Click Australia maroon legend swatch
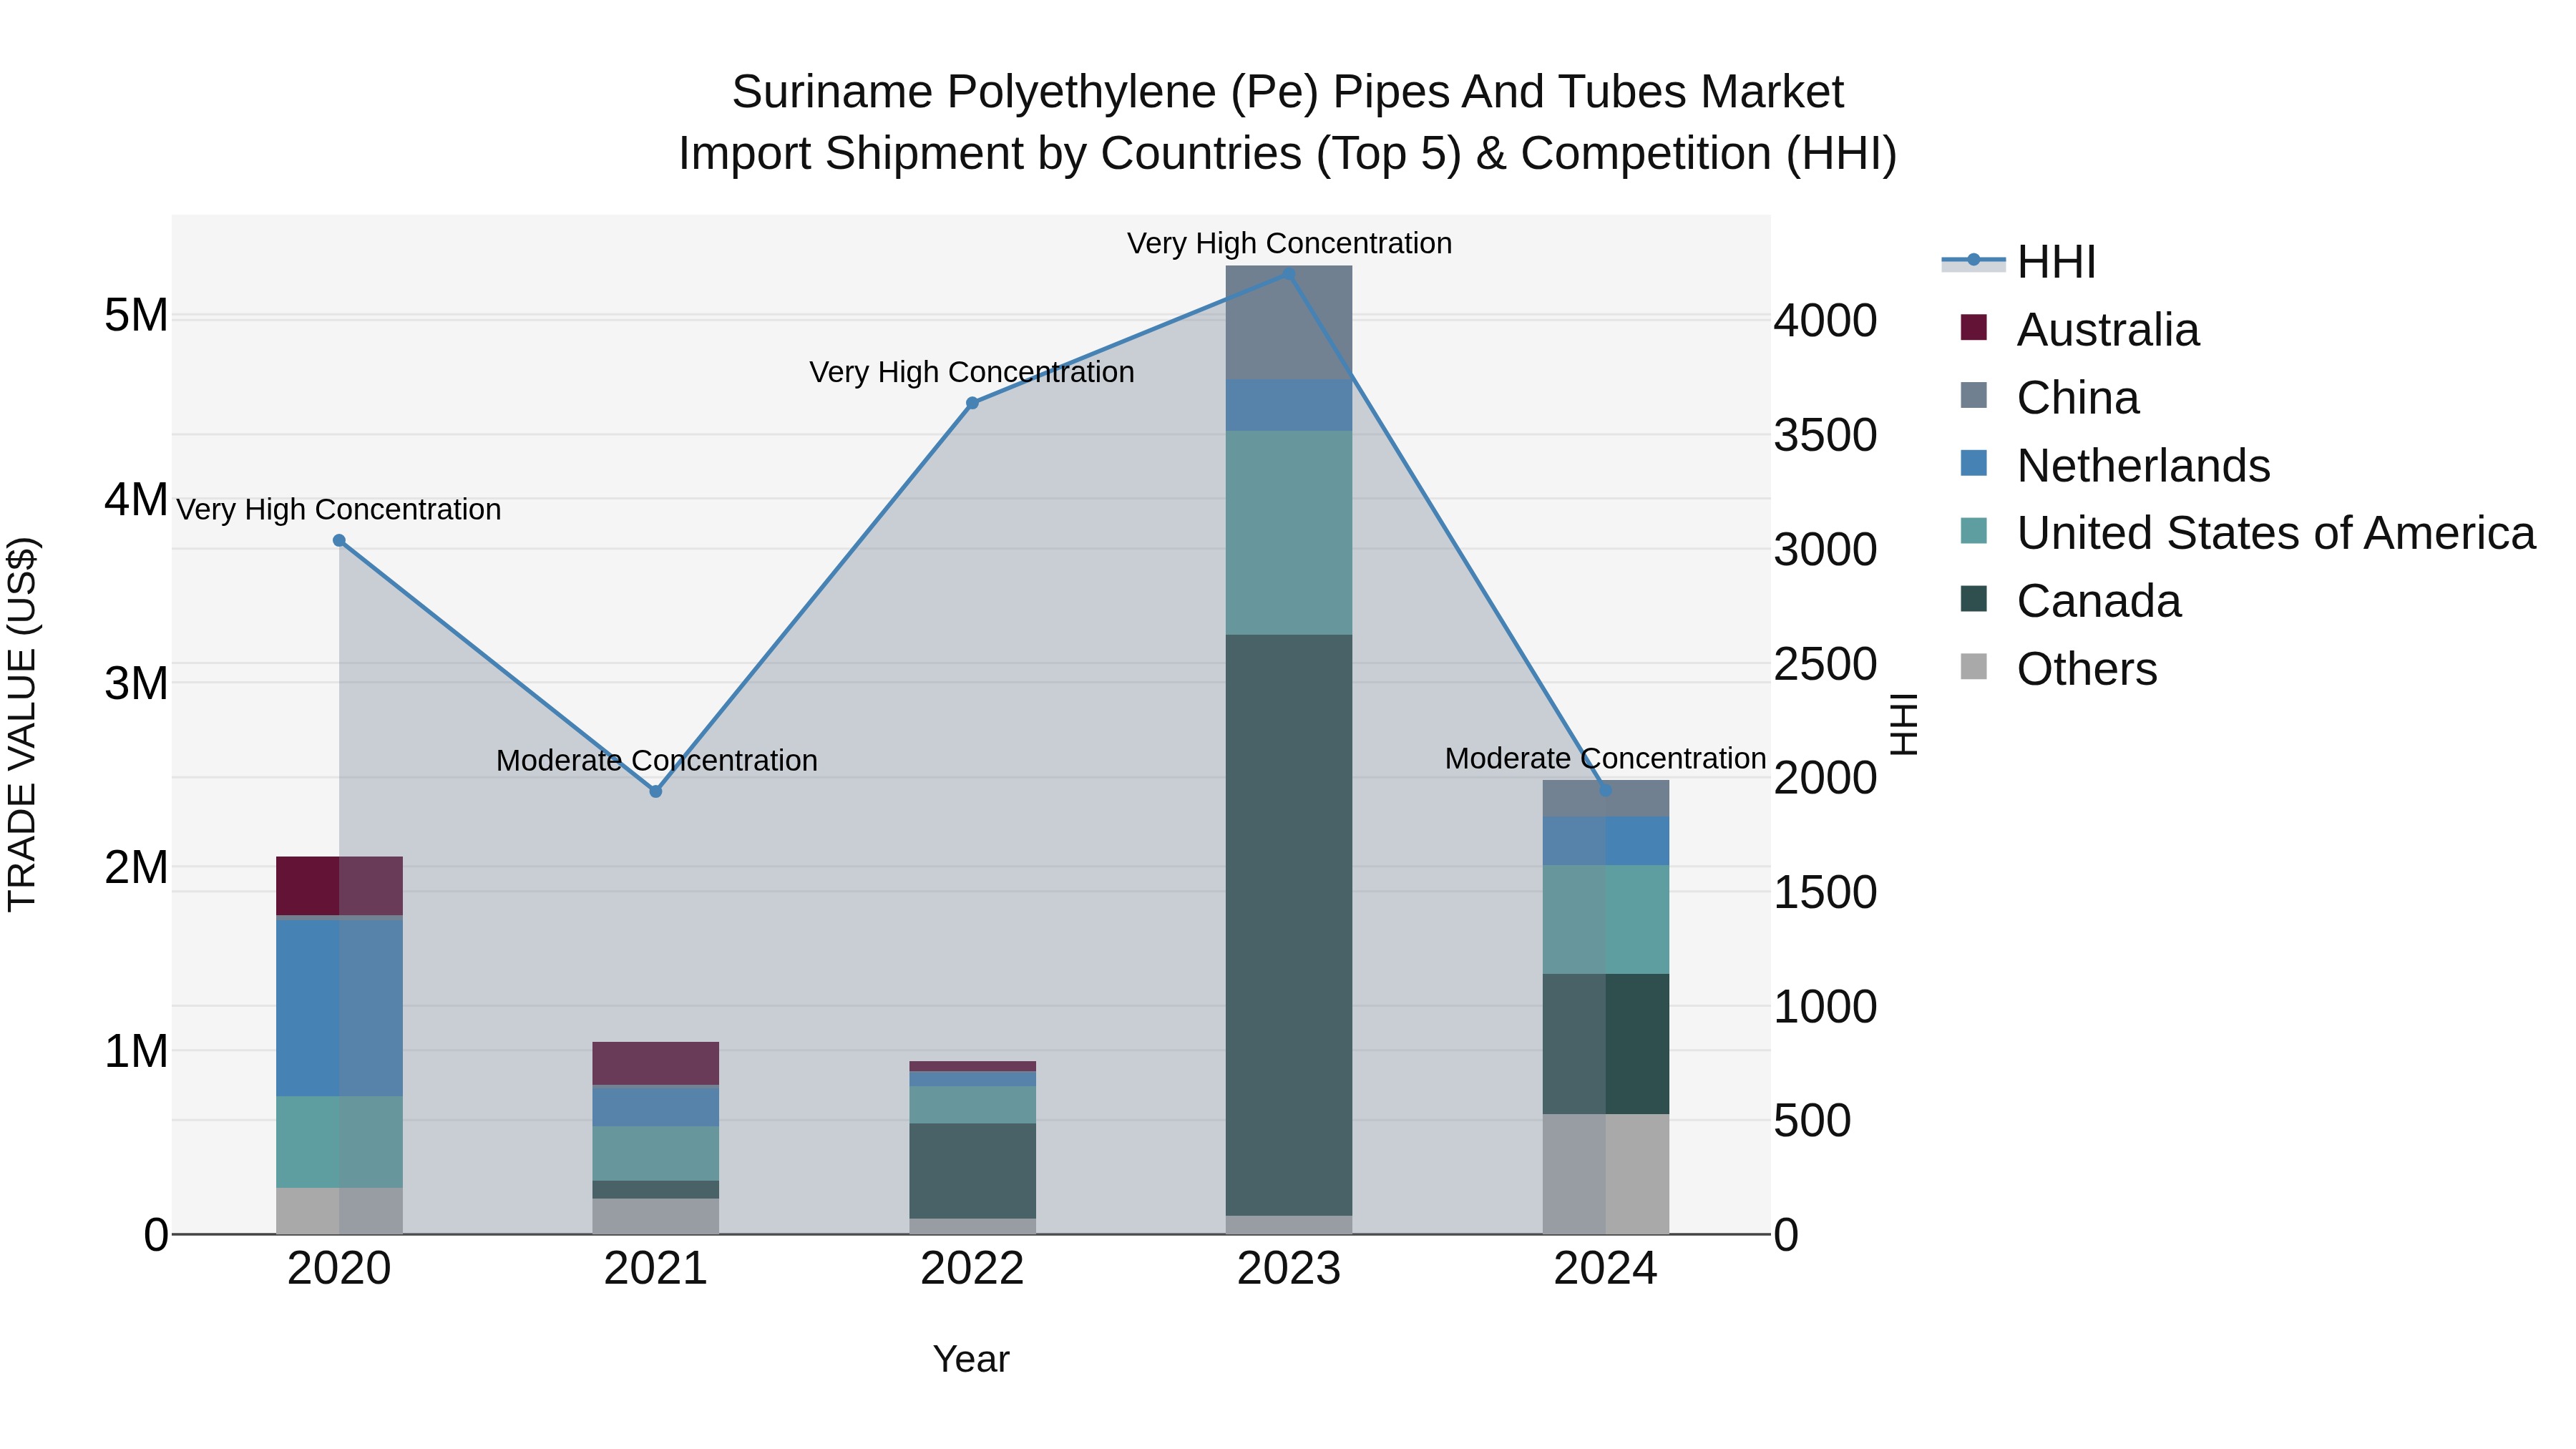This screenshot has height=1449, width=2576. [x=1974, y=327]
